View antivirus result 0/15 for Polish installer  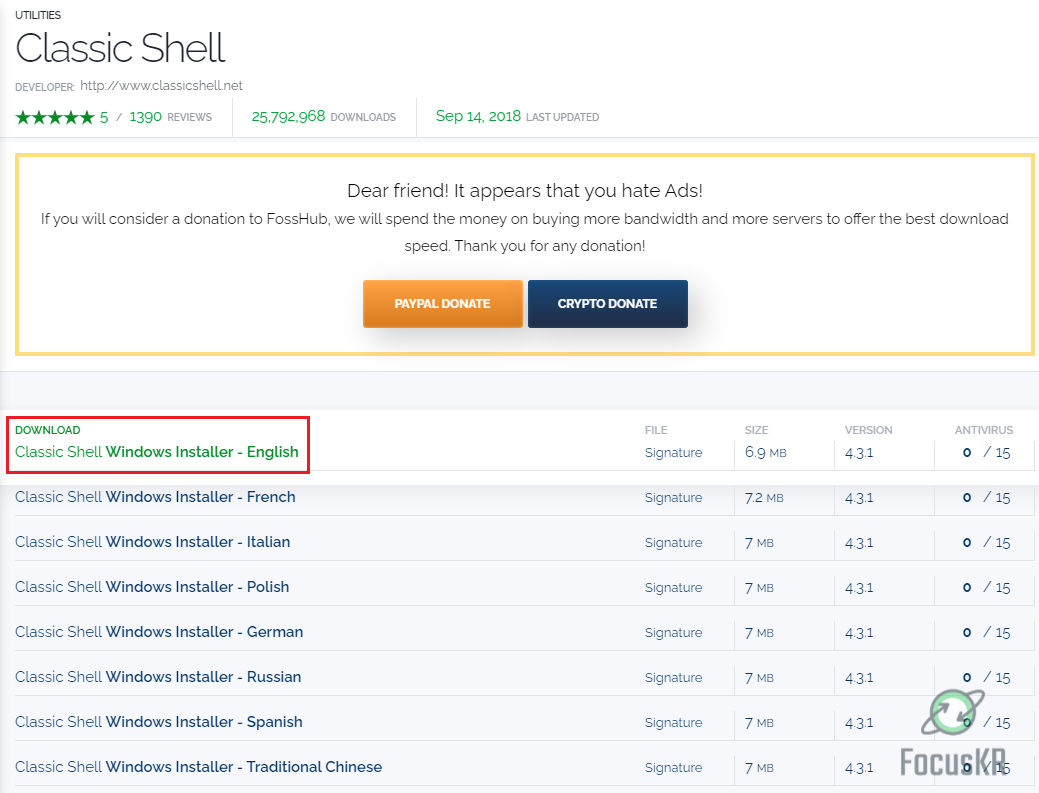tap(986, 588)
